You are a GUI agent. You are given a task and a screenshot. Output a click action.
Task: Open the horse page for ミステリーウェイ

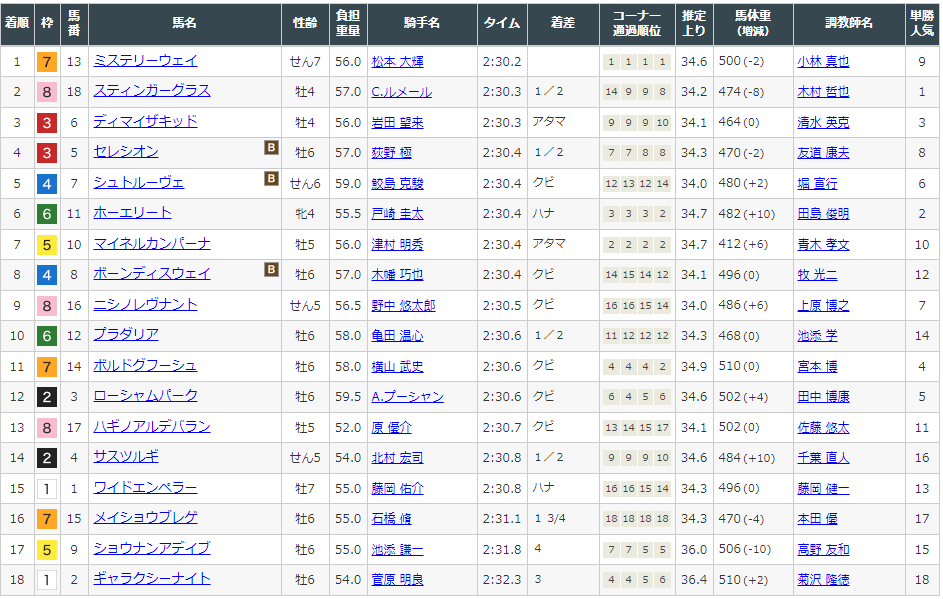pyautogui.click(x=145, y=61)
